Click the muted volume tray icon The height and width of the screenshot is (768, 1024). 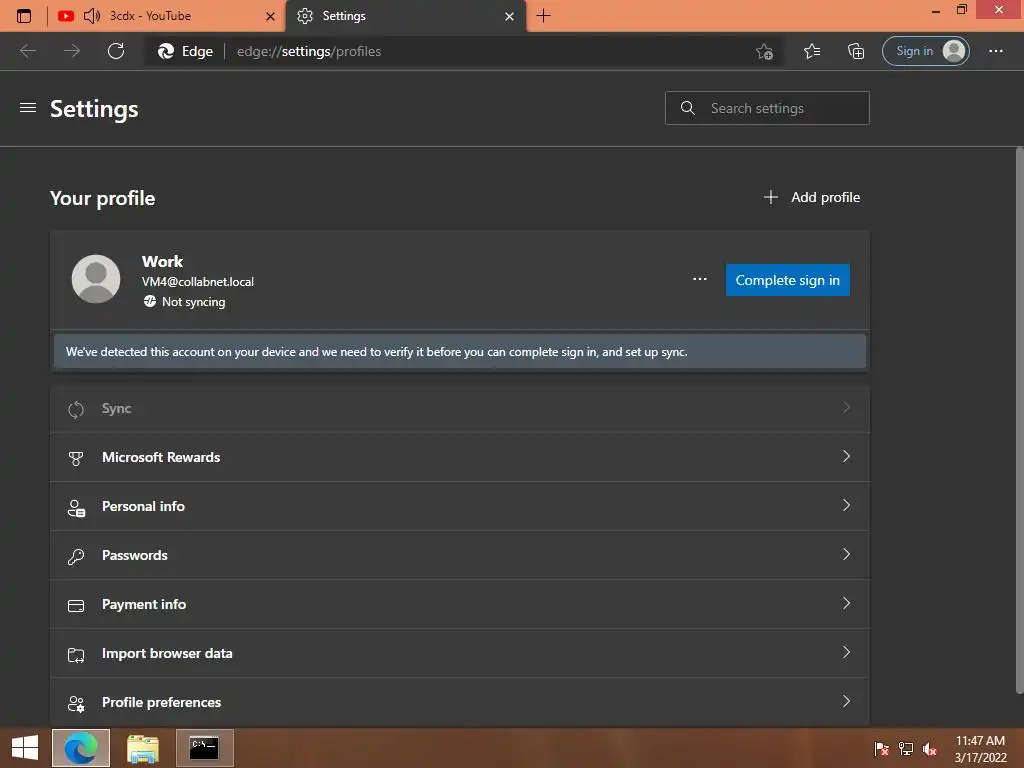coord(930,748)
